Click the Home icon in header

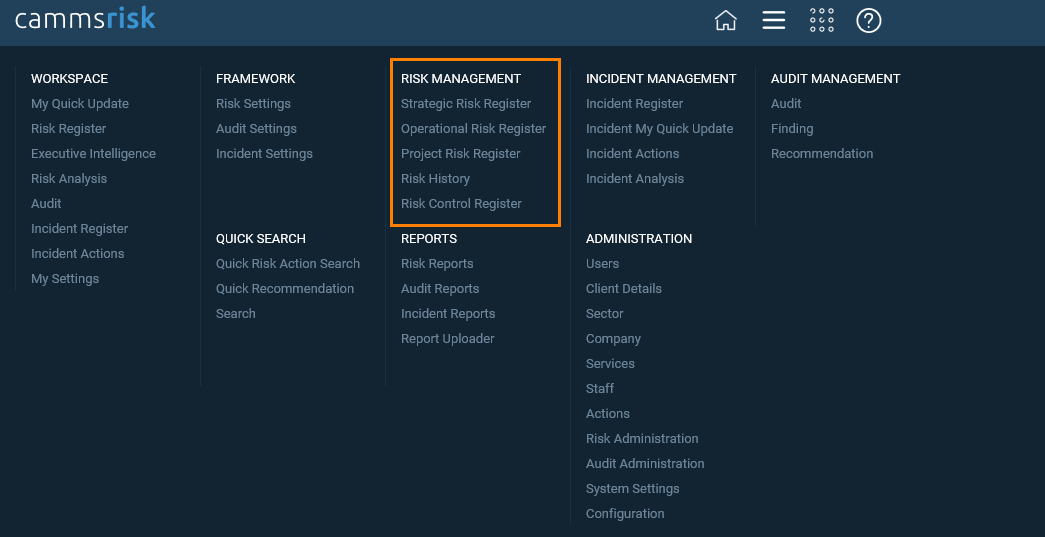click(725, 21)
